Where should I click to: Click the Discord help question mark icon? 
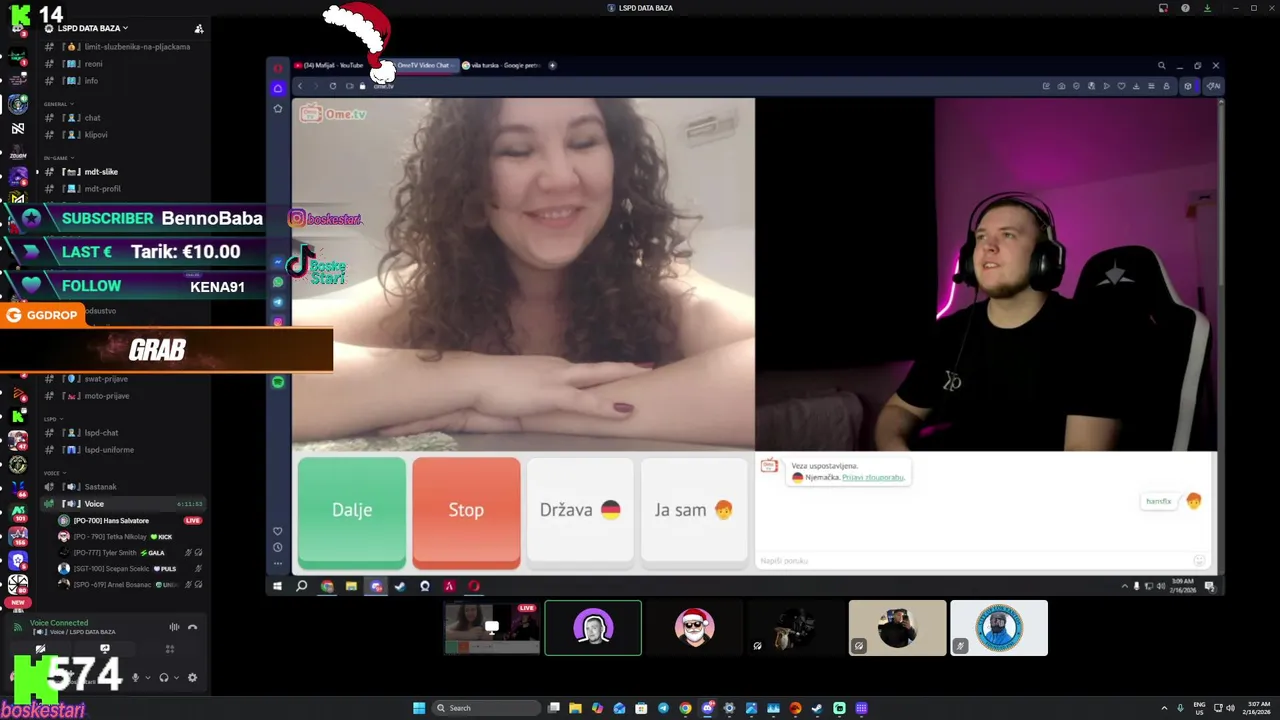coord(1185,8)
